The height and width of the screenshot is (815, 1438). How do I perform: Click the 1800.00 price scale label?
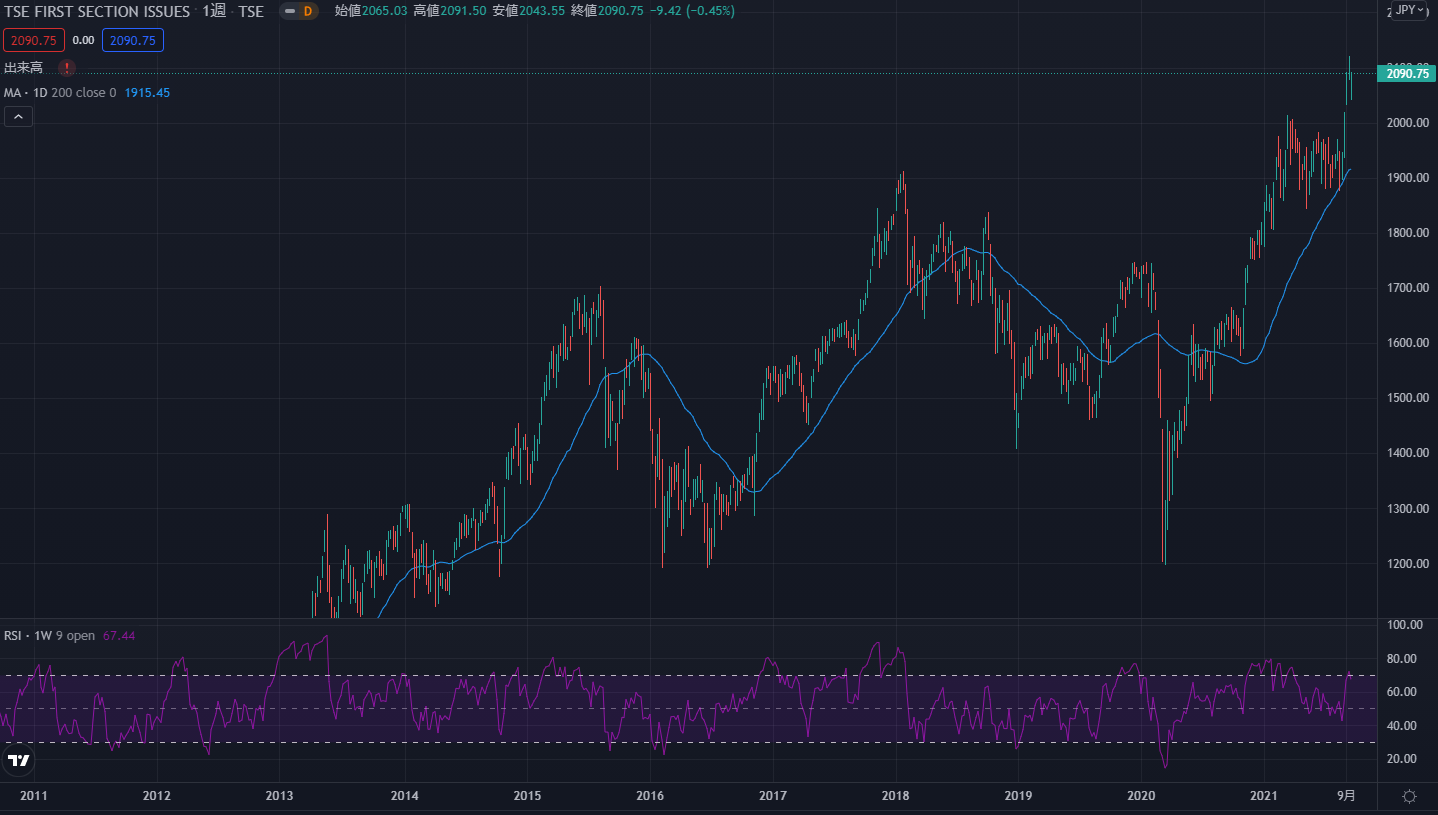1406,233
